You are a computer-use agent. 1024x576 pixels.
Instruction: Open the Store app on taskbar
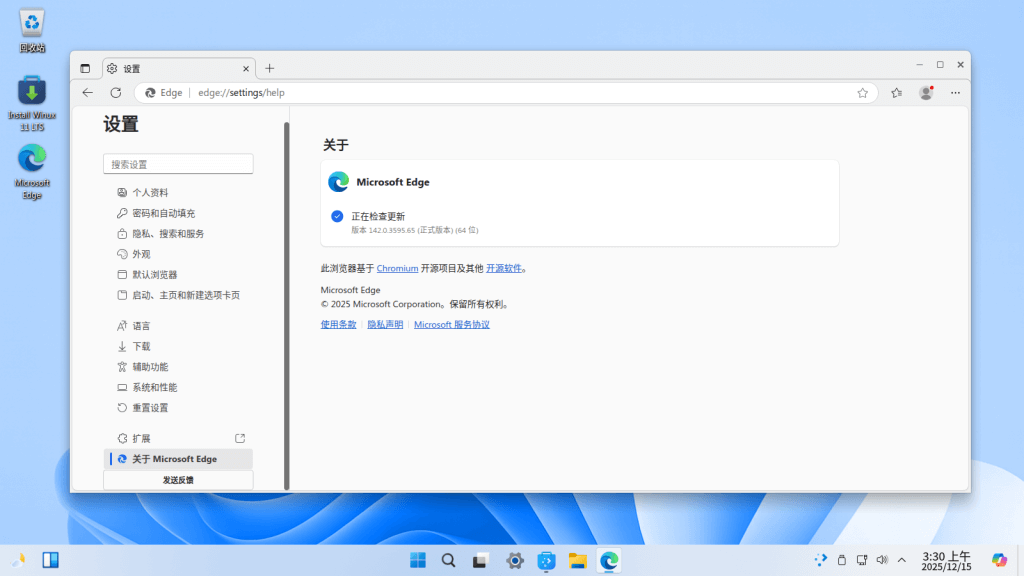546,560
